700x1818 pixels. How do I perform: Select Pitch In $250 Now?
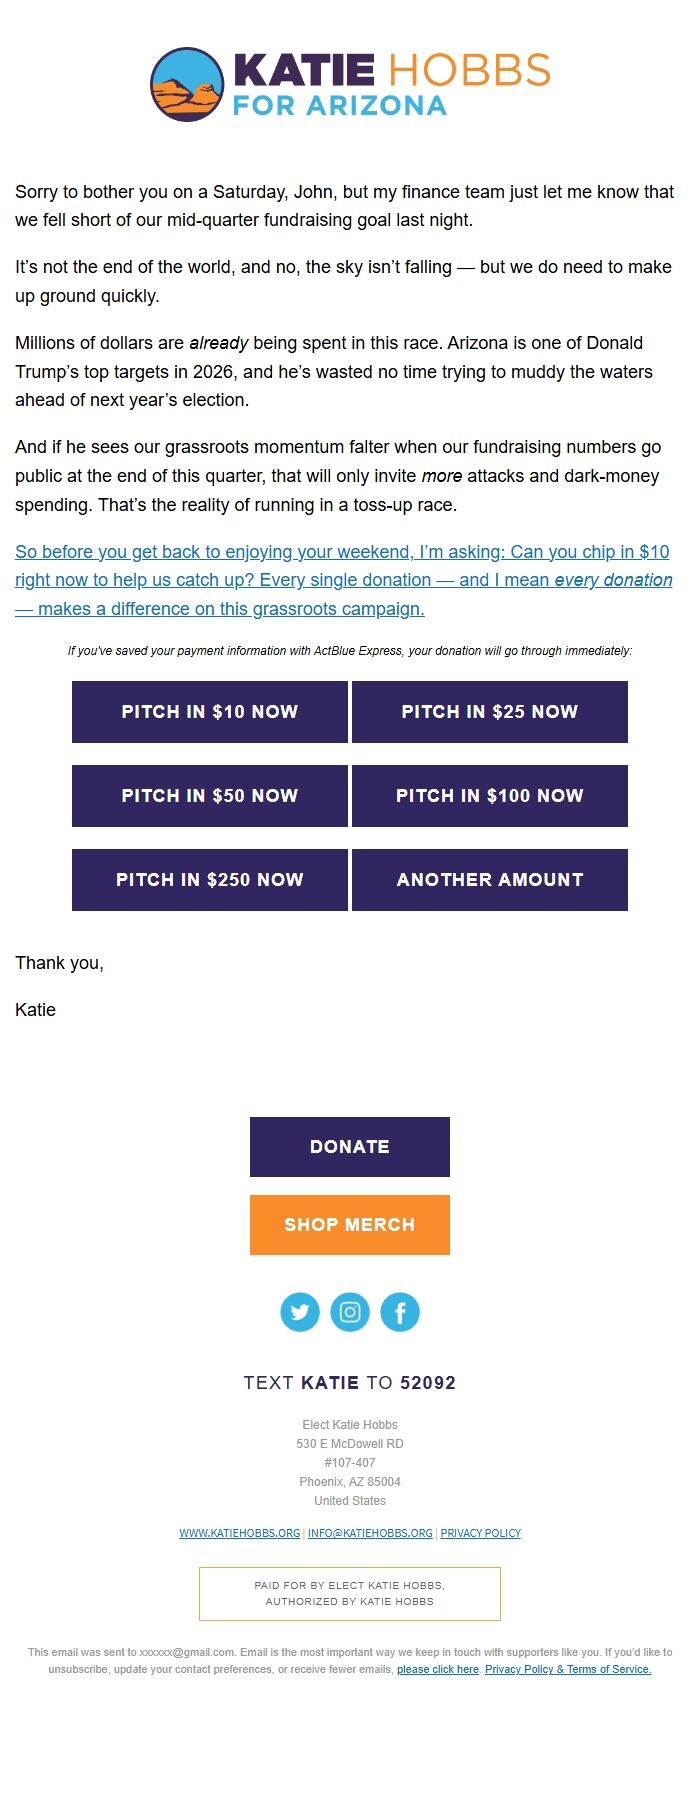point(210,880)
